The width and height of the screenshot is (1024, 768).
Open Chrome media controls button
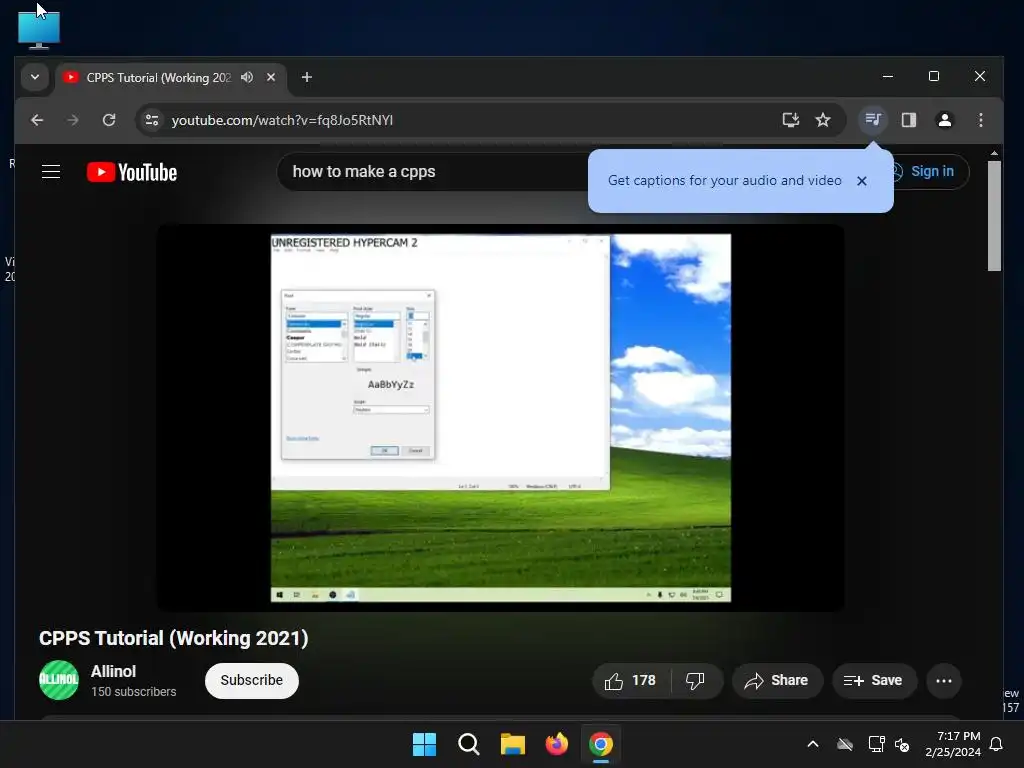[x=873, y=120]
